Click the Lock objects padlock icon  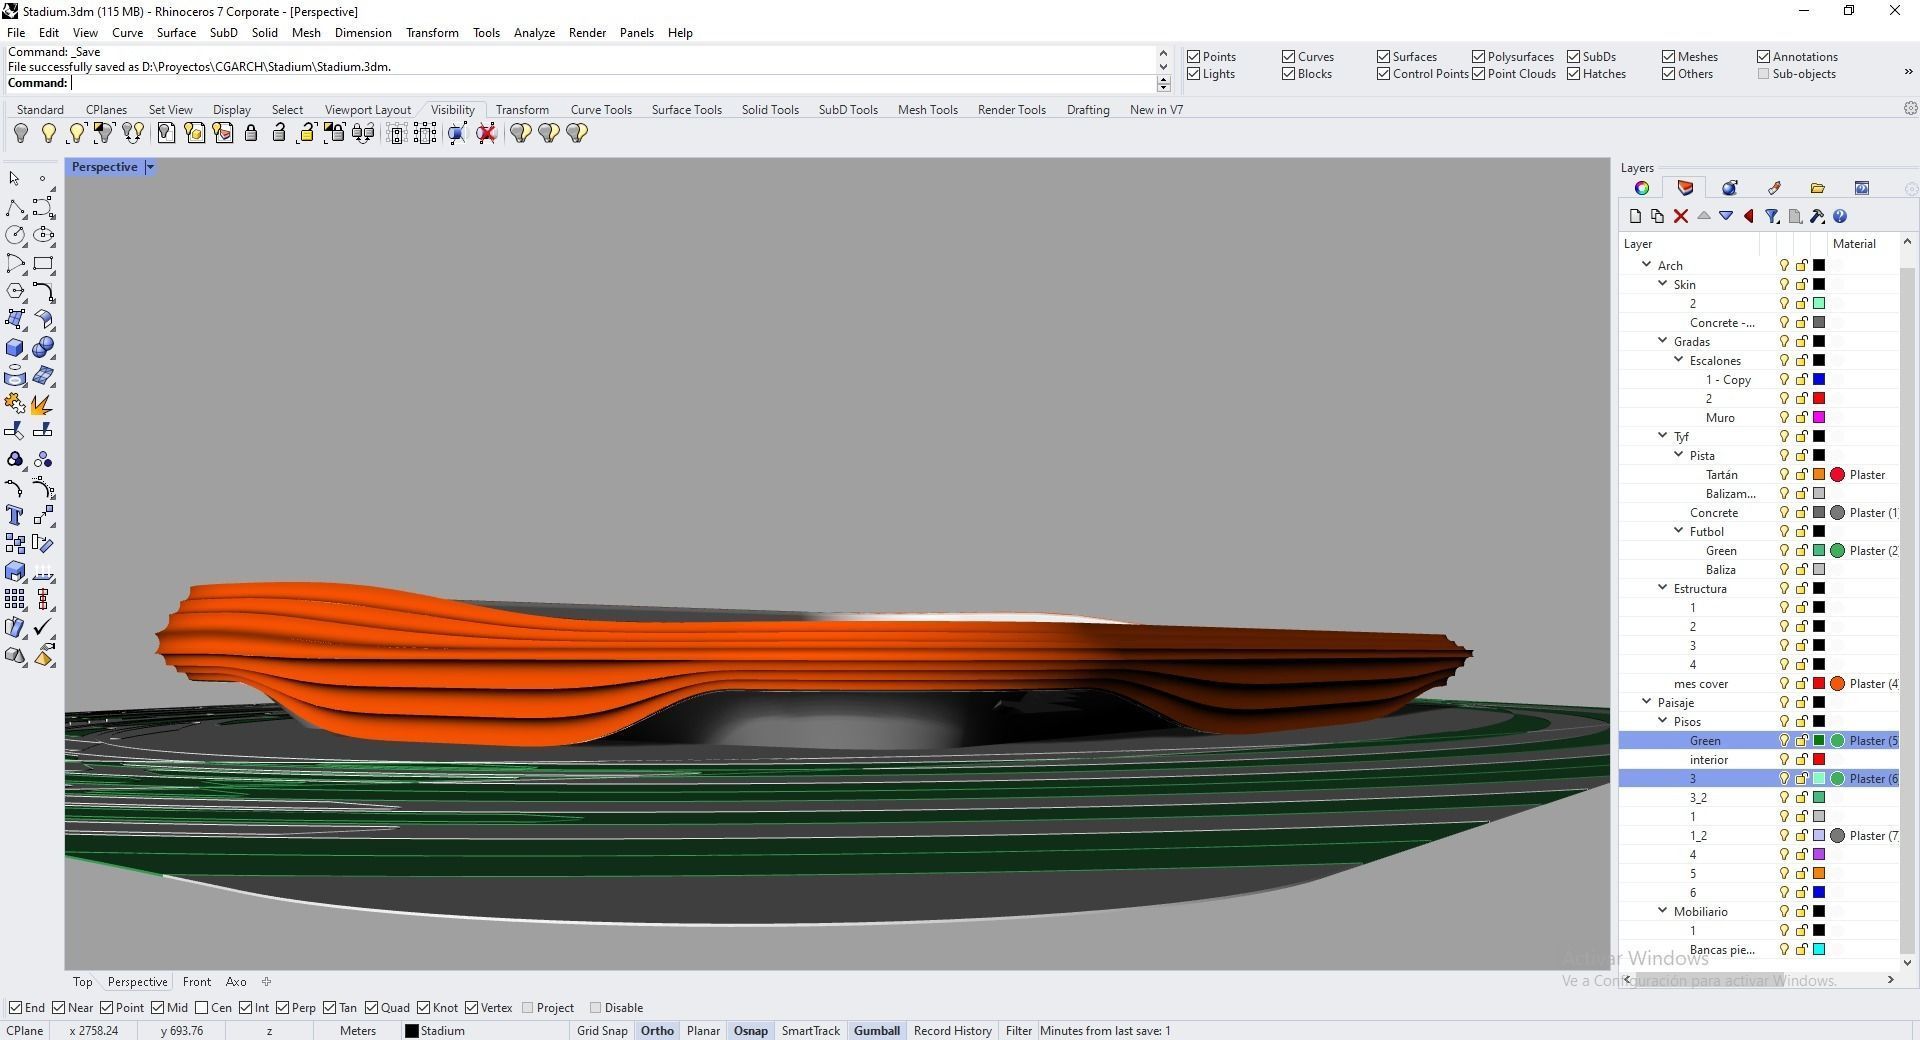point(251,133)
